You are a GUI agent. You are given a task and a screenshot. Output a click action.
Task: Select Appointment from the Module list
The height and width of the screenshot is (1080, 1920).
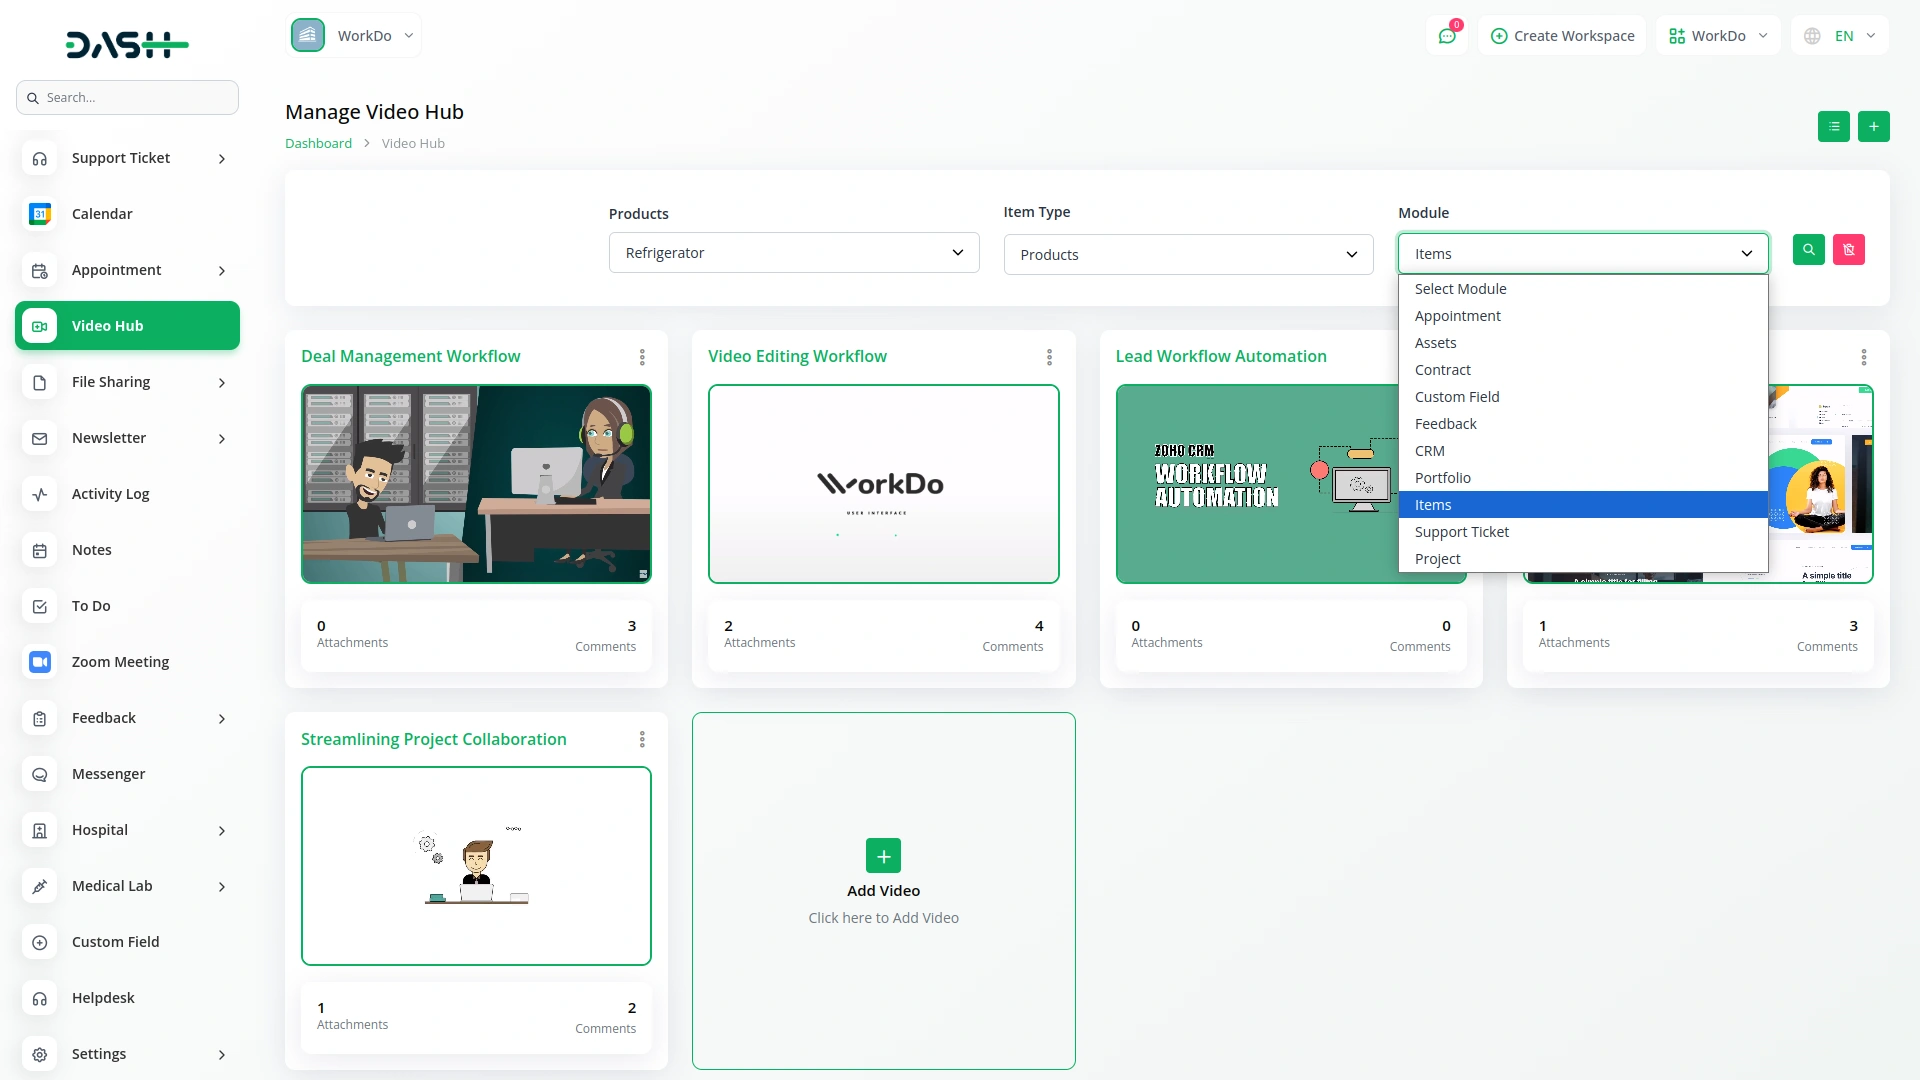pyautogui.click(x=1457, y=315)
